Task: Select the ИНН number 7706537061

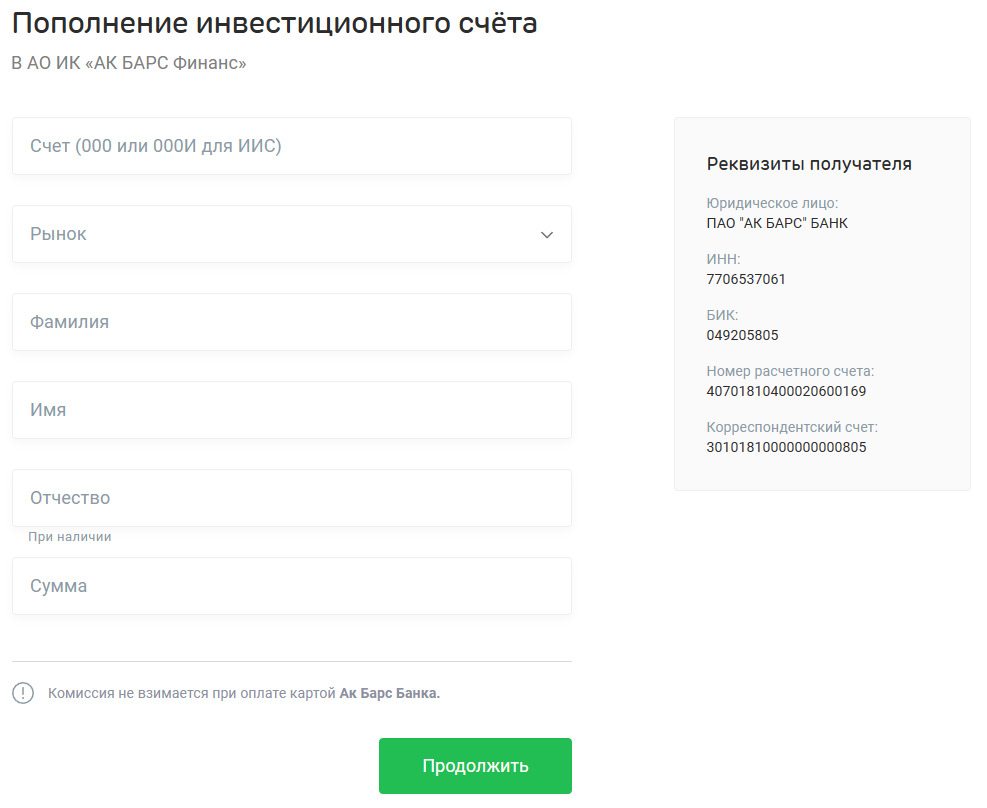Action: click(746, 279)
